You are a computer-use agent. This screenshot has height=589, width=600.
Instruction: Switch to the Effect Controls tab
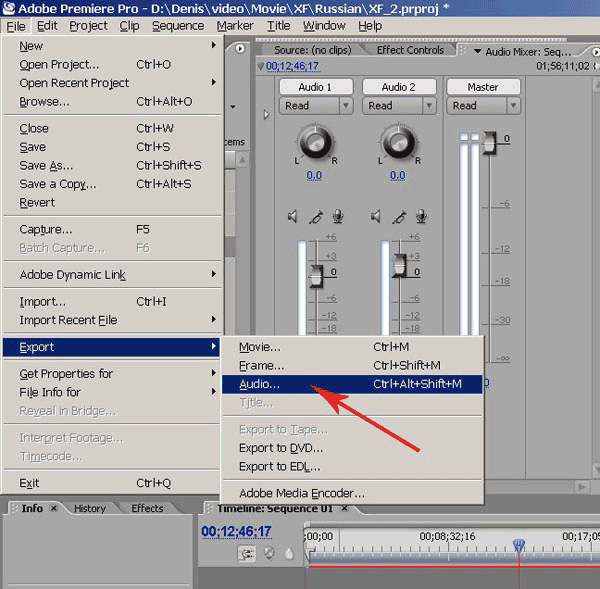[x=410, y=50]
